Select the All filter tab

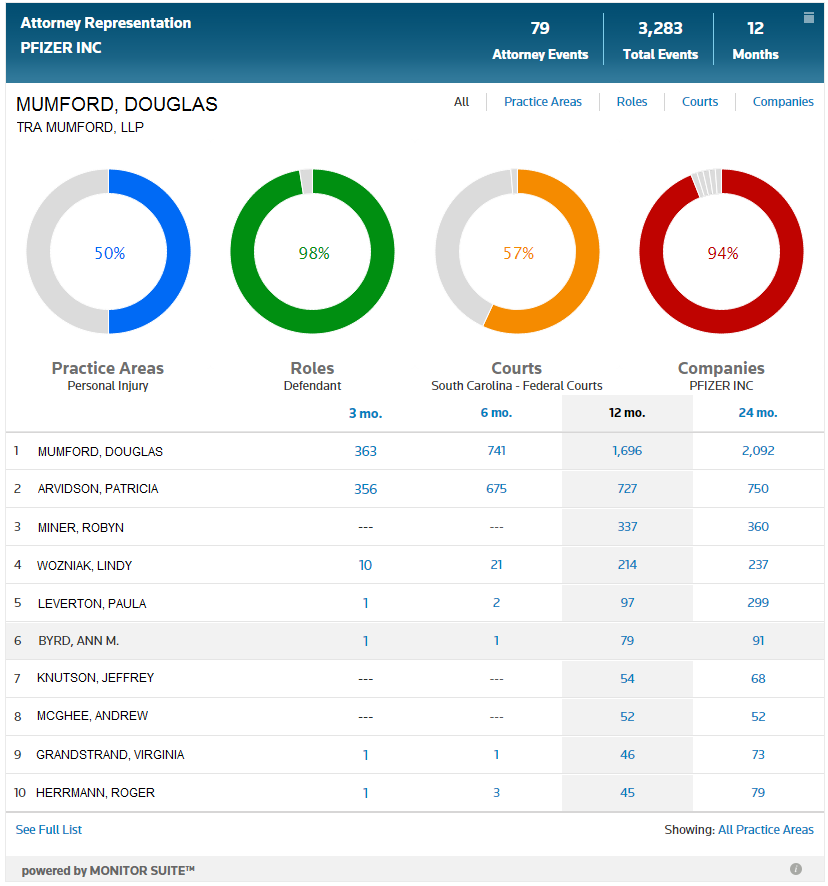tap(461, 102)
